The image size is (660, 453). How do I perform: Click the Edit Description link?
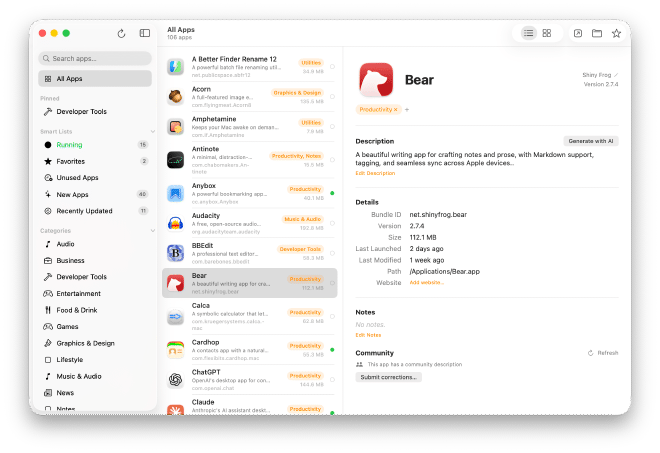click(x=375, y=173)
